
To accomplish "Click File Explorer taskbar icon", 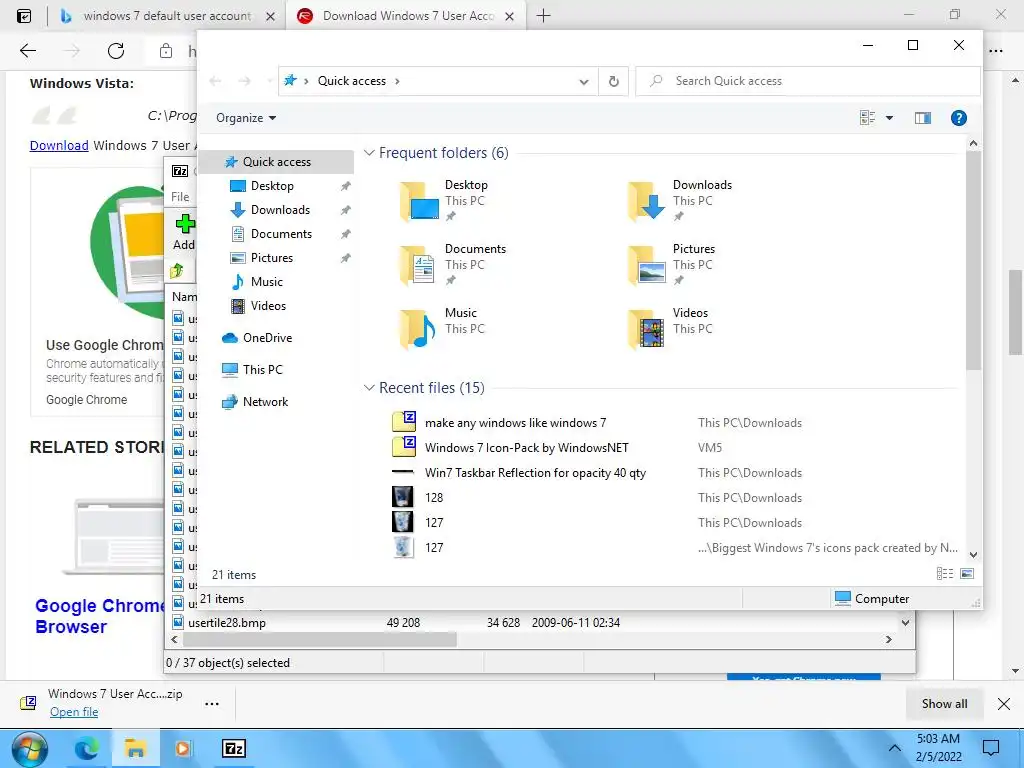I will point(135,749).
